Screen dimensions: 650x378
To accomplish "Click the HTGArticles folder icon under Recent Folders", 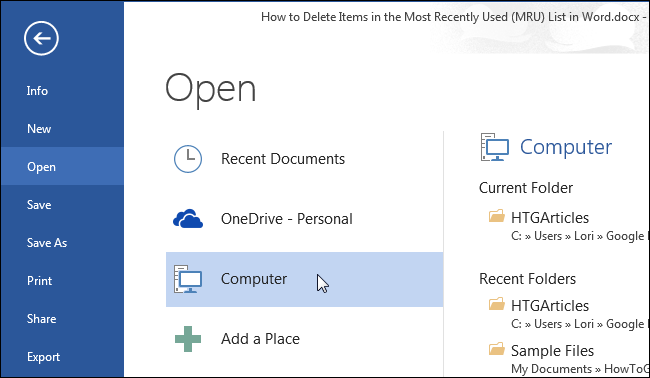I will click(496, 304).
